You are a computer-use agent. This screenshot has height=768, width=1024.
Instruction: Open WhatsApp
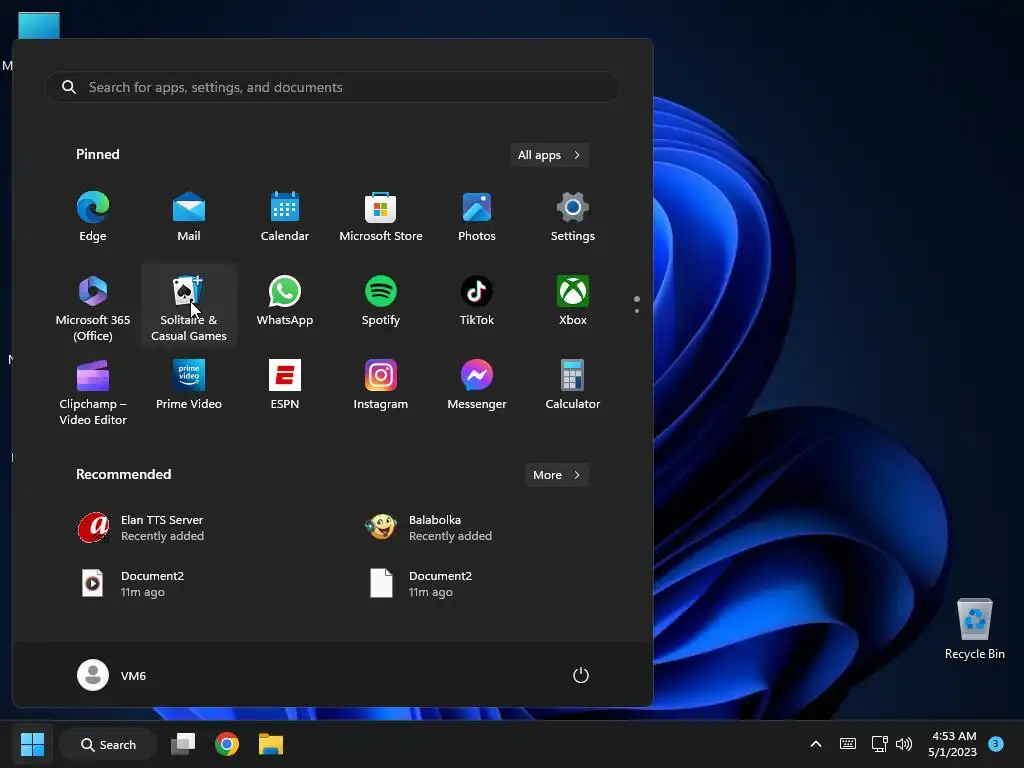tap(285, 302)
